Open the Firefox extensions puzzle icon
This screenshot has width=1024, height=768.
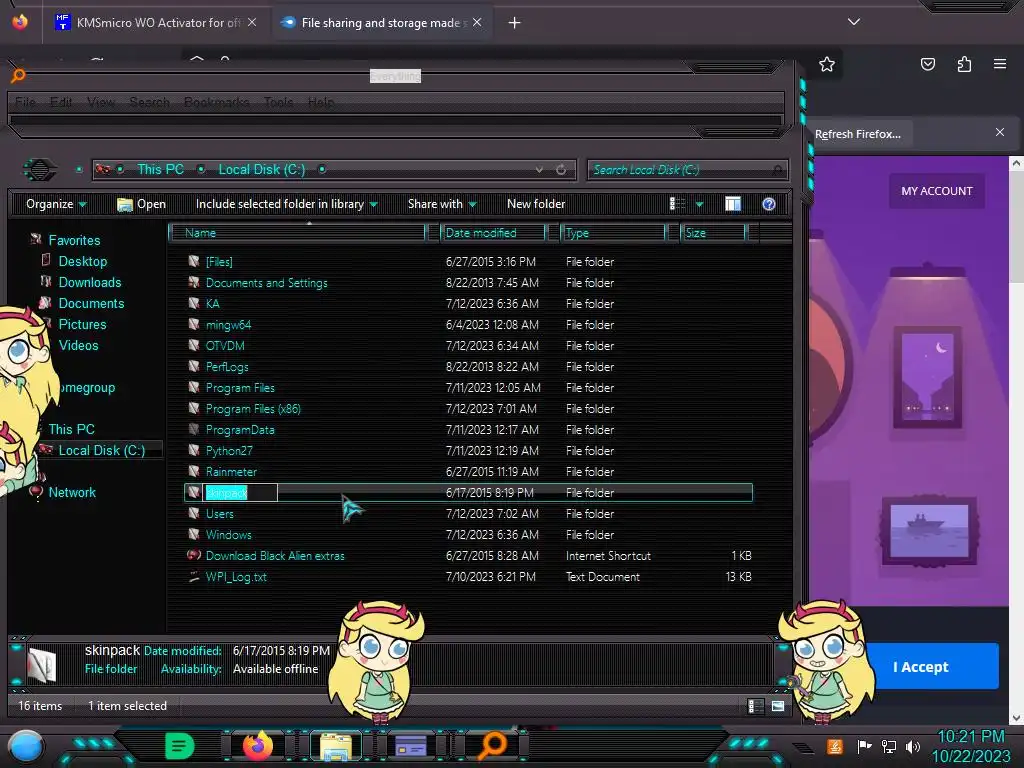point(964,64)
